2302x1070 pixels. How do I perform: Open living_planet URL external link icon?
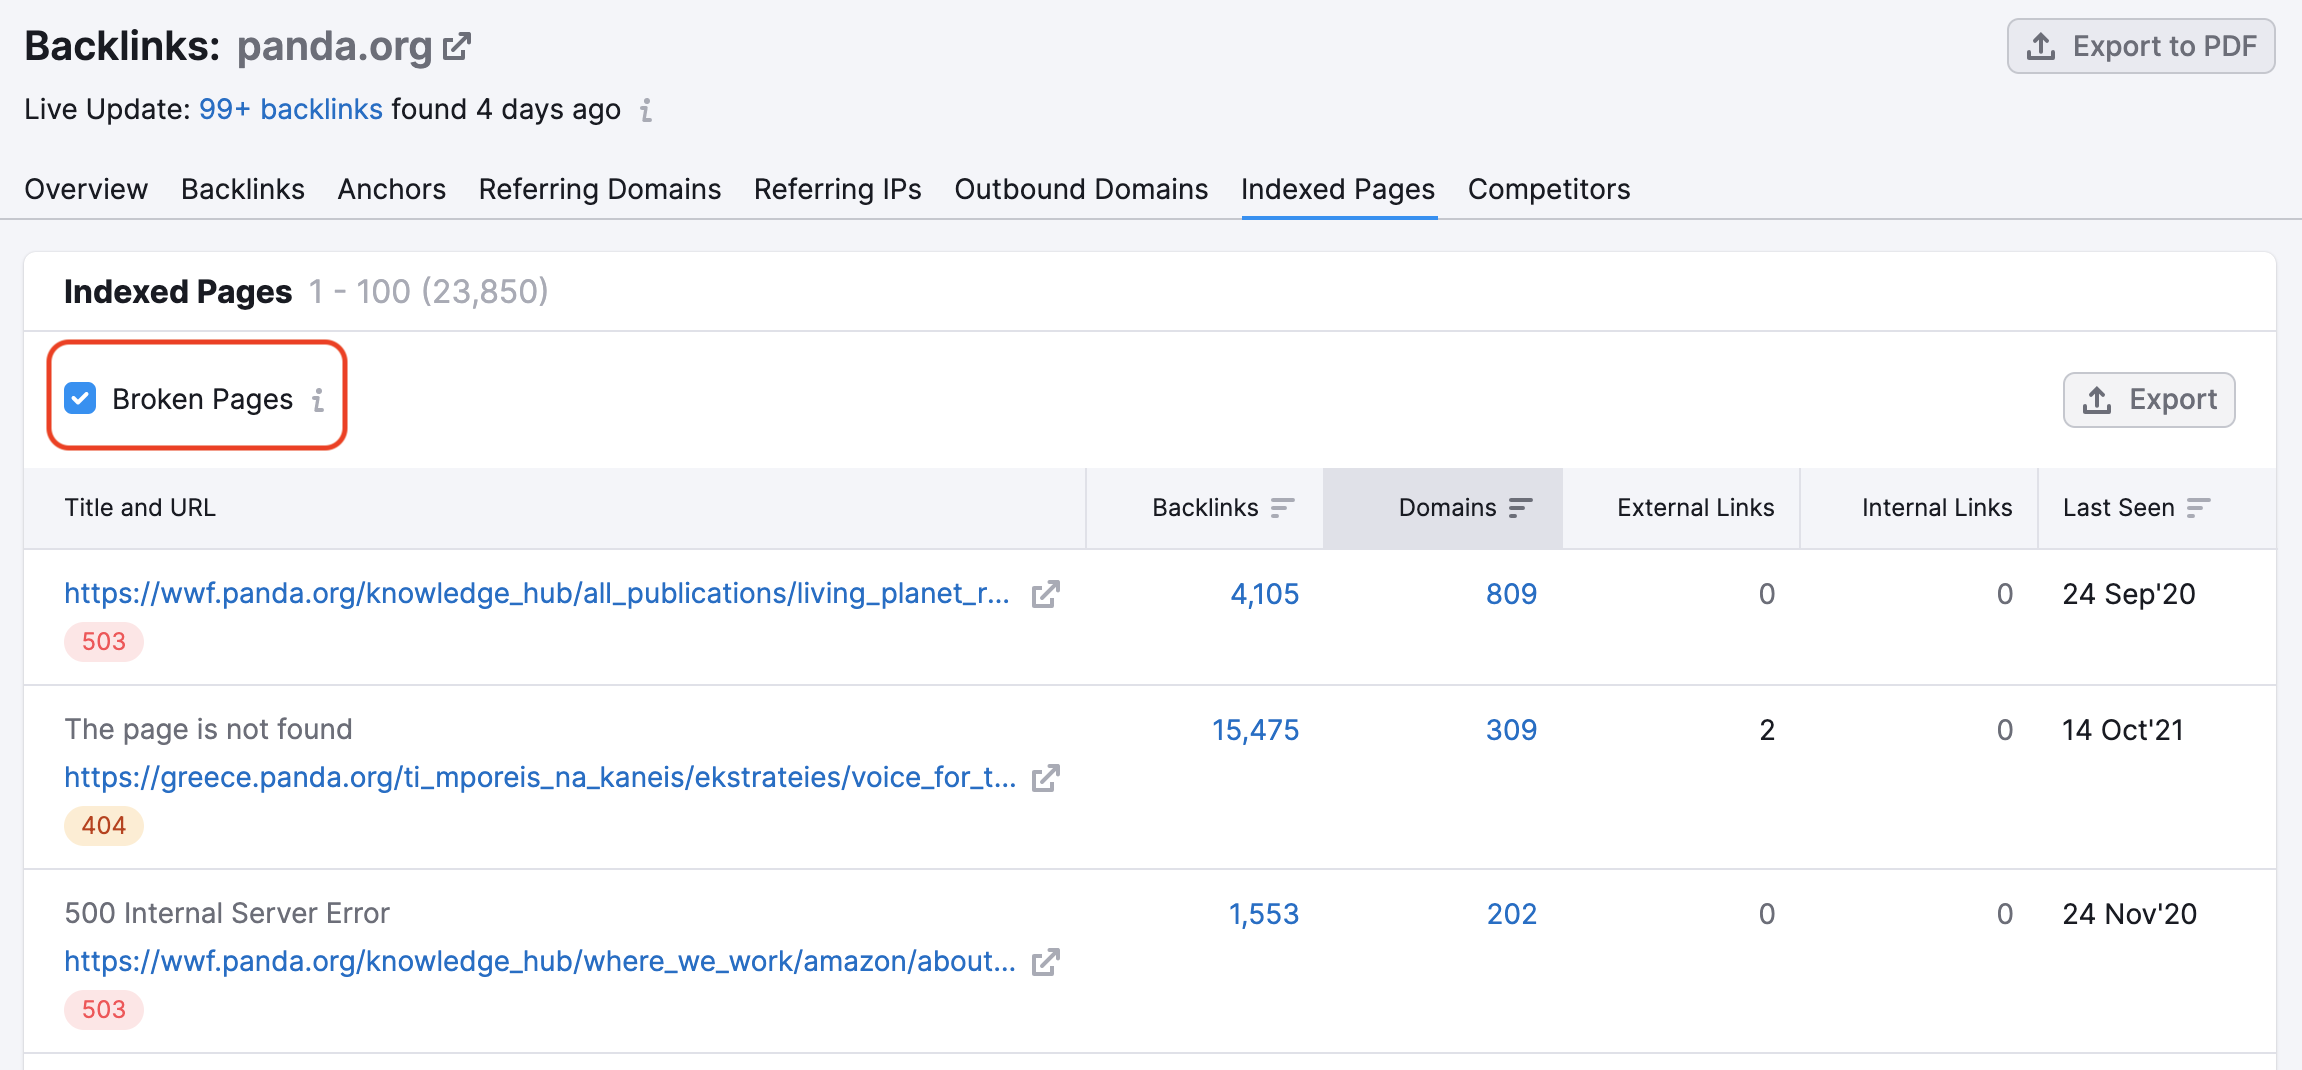coord(1045,594)
